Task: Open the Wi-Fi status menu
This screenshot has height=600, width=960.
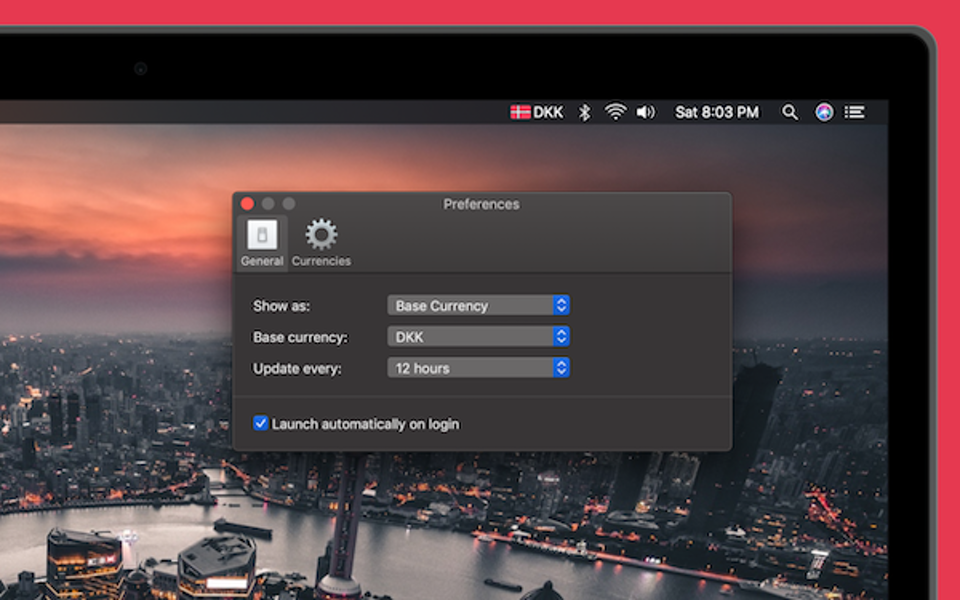Action: 615,111
